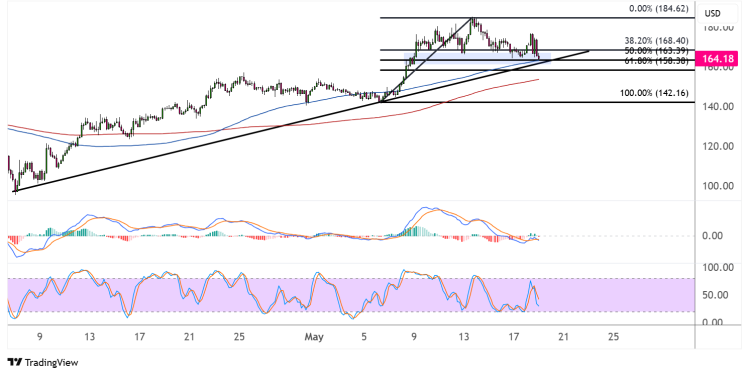Select the 100.00% (142.16) Fibonacci label

pyautogui.click(x=654, y=93)
